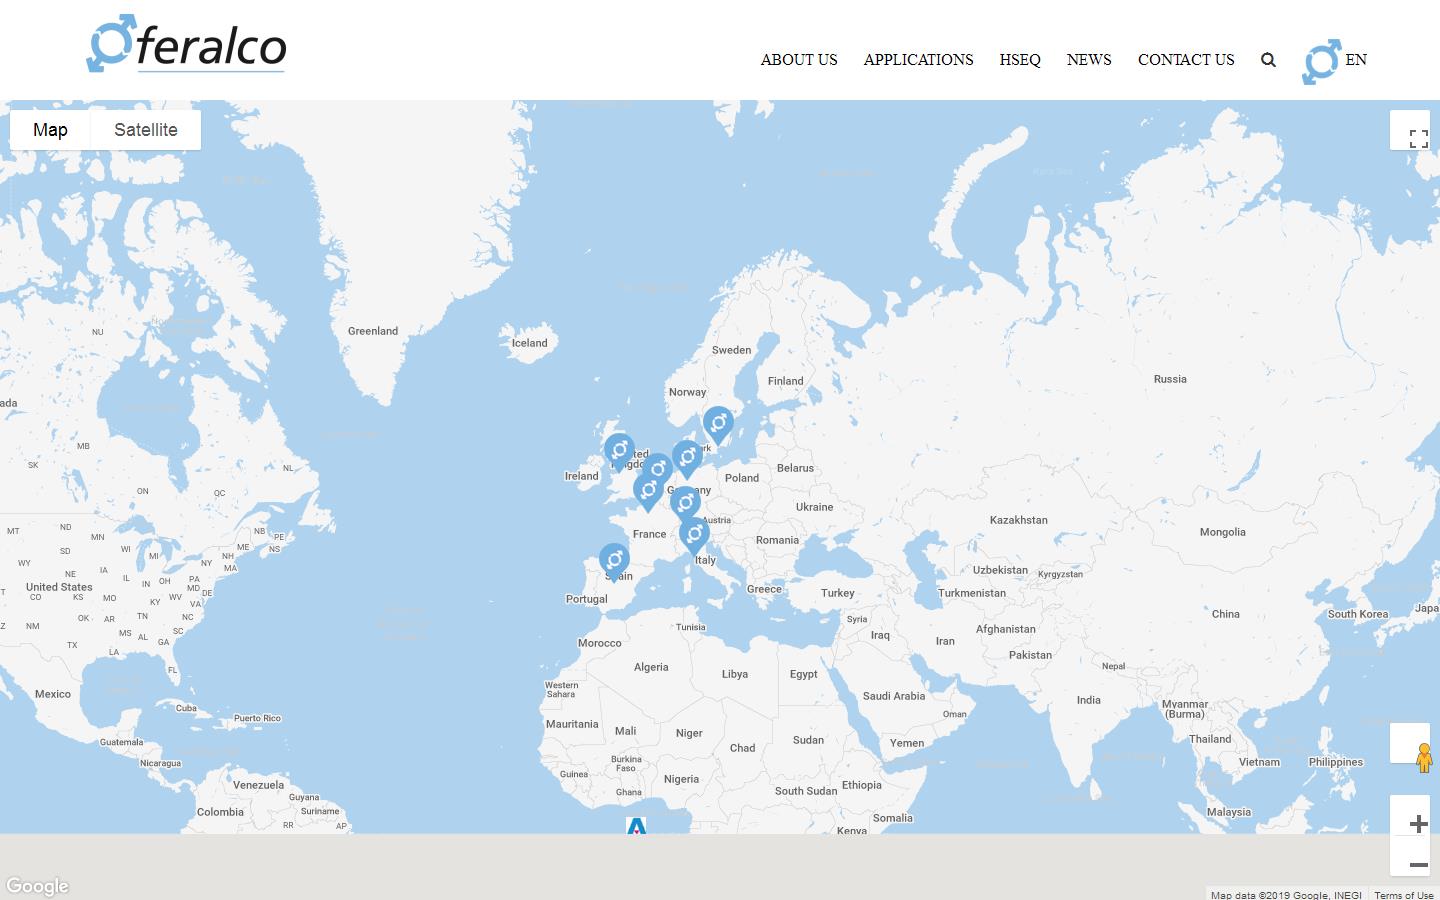Switch to Satellite view
This screenshot has width=1440, height=900.
(x=146, y=129)
